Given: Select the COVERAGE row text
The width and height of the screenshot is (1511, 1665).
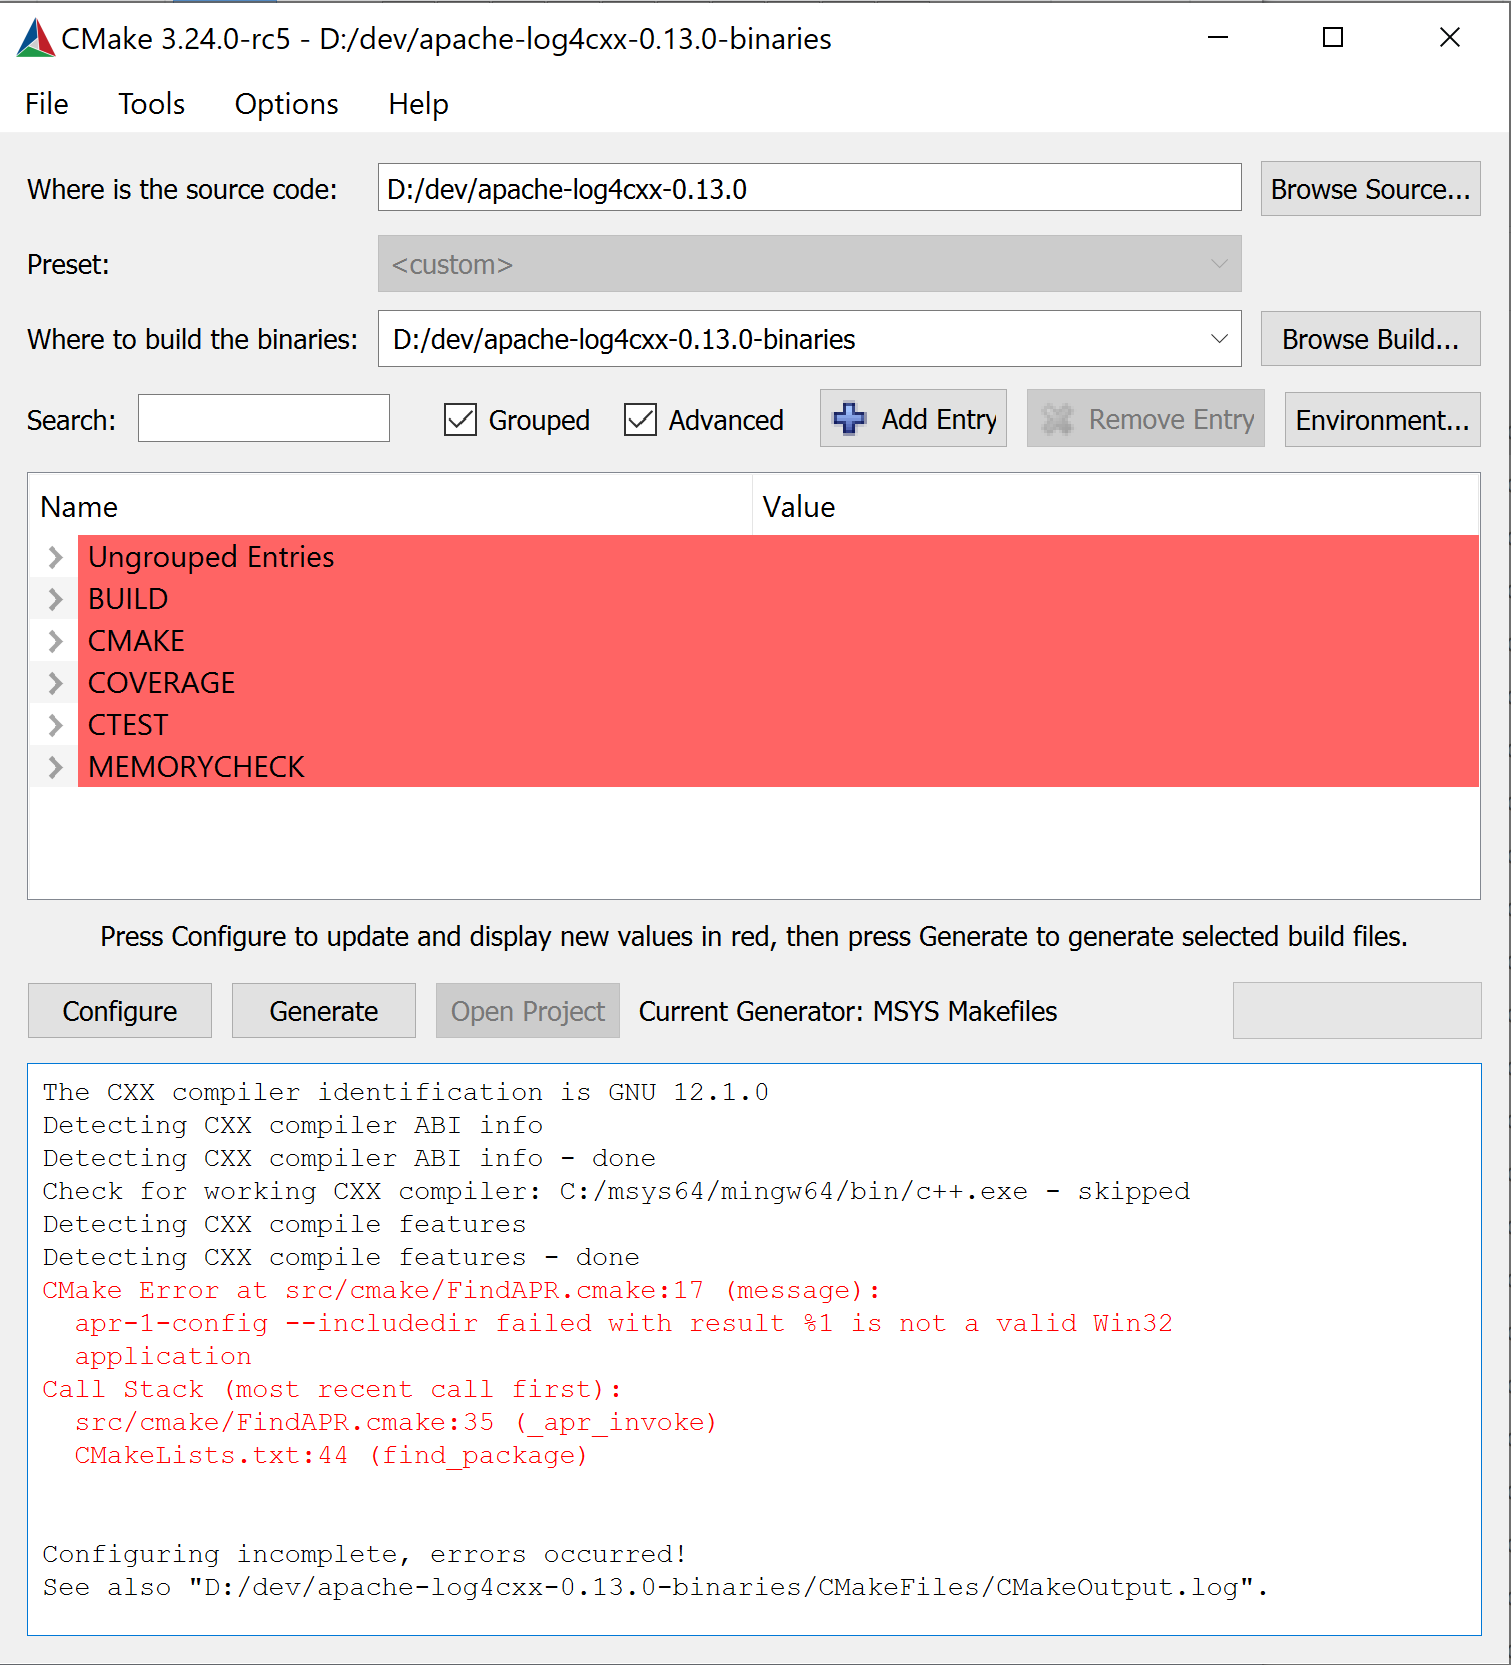Looking at the screenshot, I should 161,683.
